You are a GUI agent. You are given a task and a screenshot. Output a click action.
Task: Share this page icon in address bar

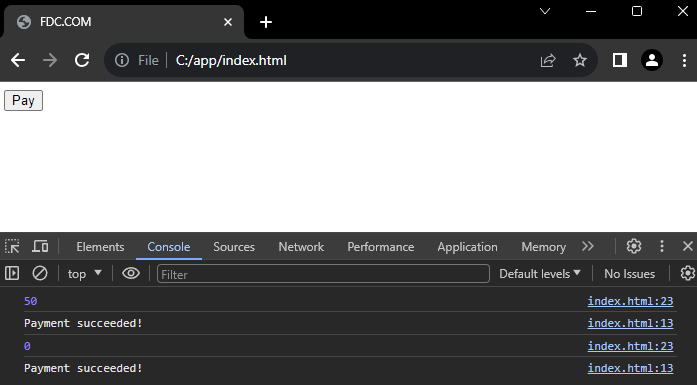548,60
